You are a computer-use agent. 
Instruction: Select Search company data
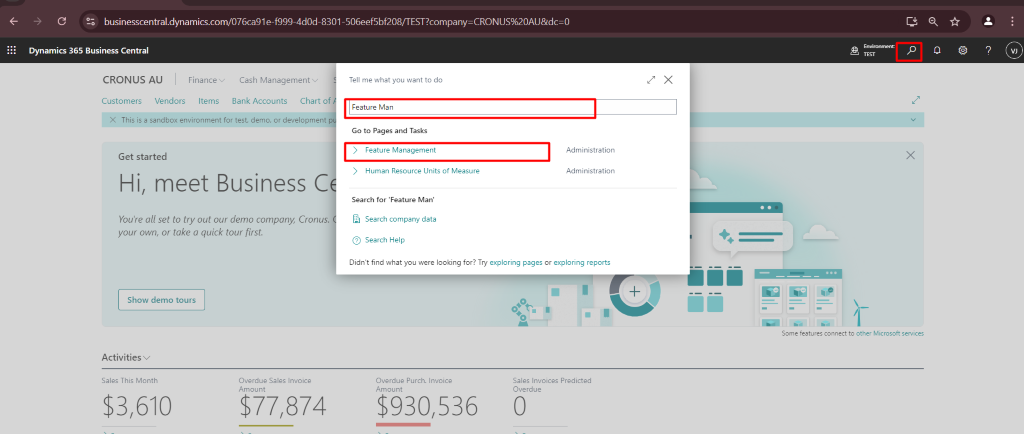[x=400, y=219]
